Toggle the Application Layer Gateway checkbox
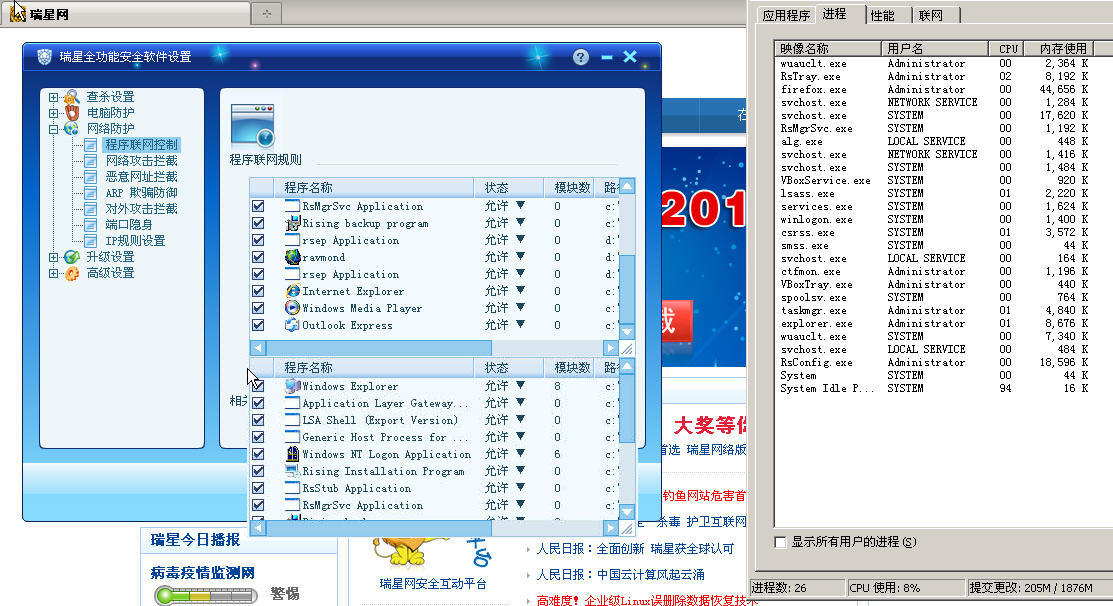1113x606 pixels. coord(258,403)
